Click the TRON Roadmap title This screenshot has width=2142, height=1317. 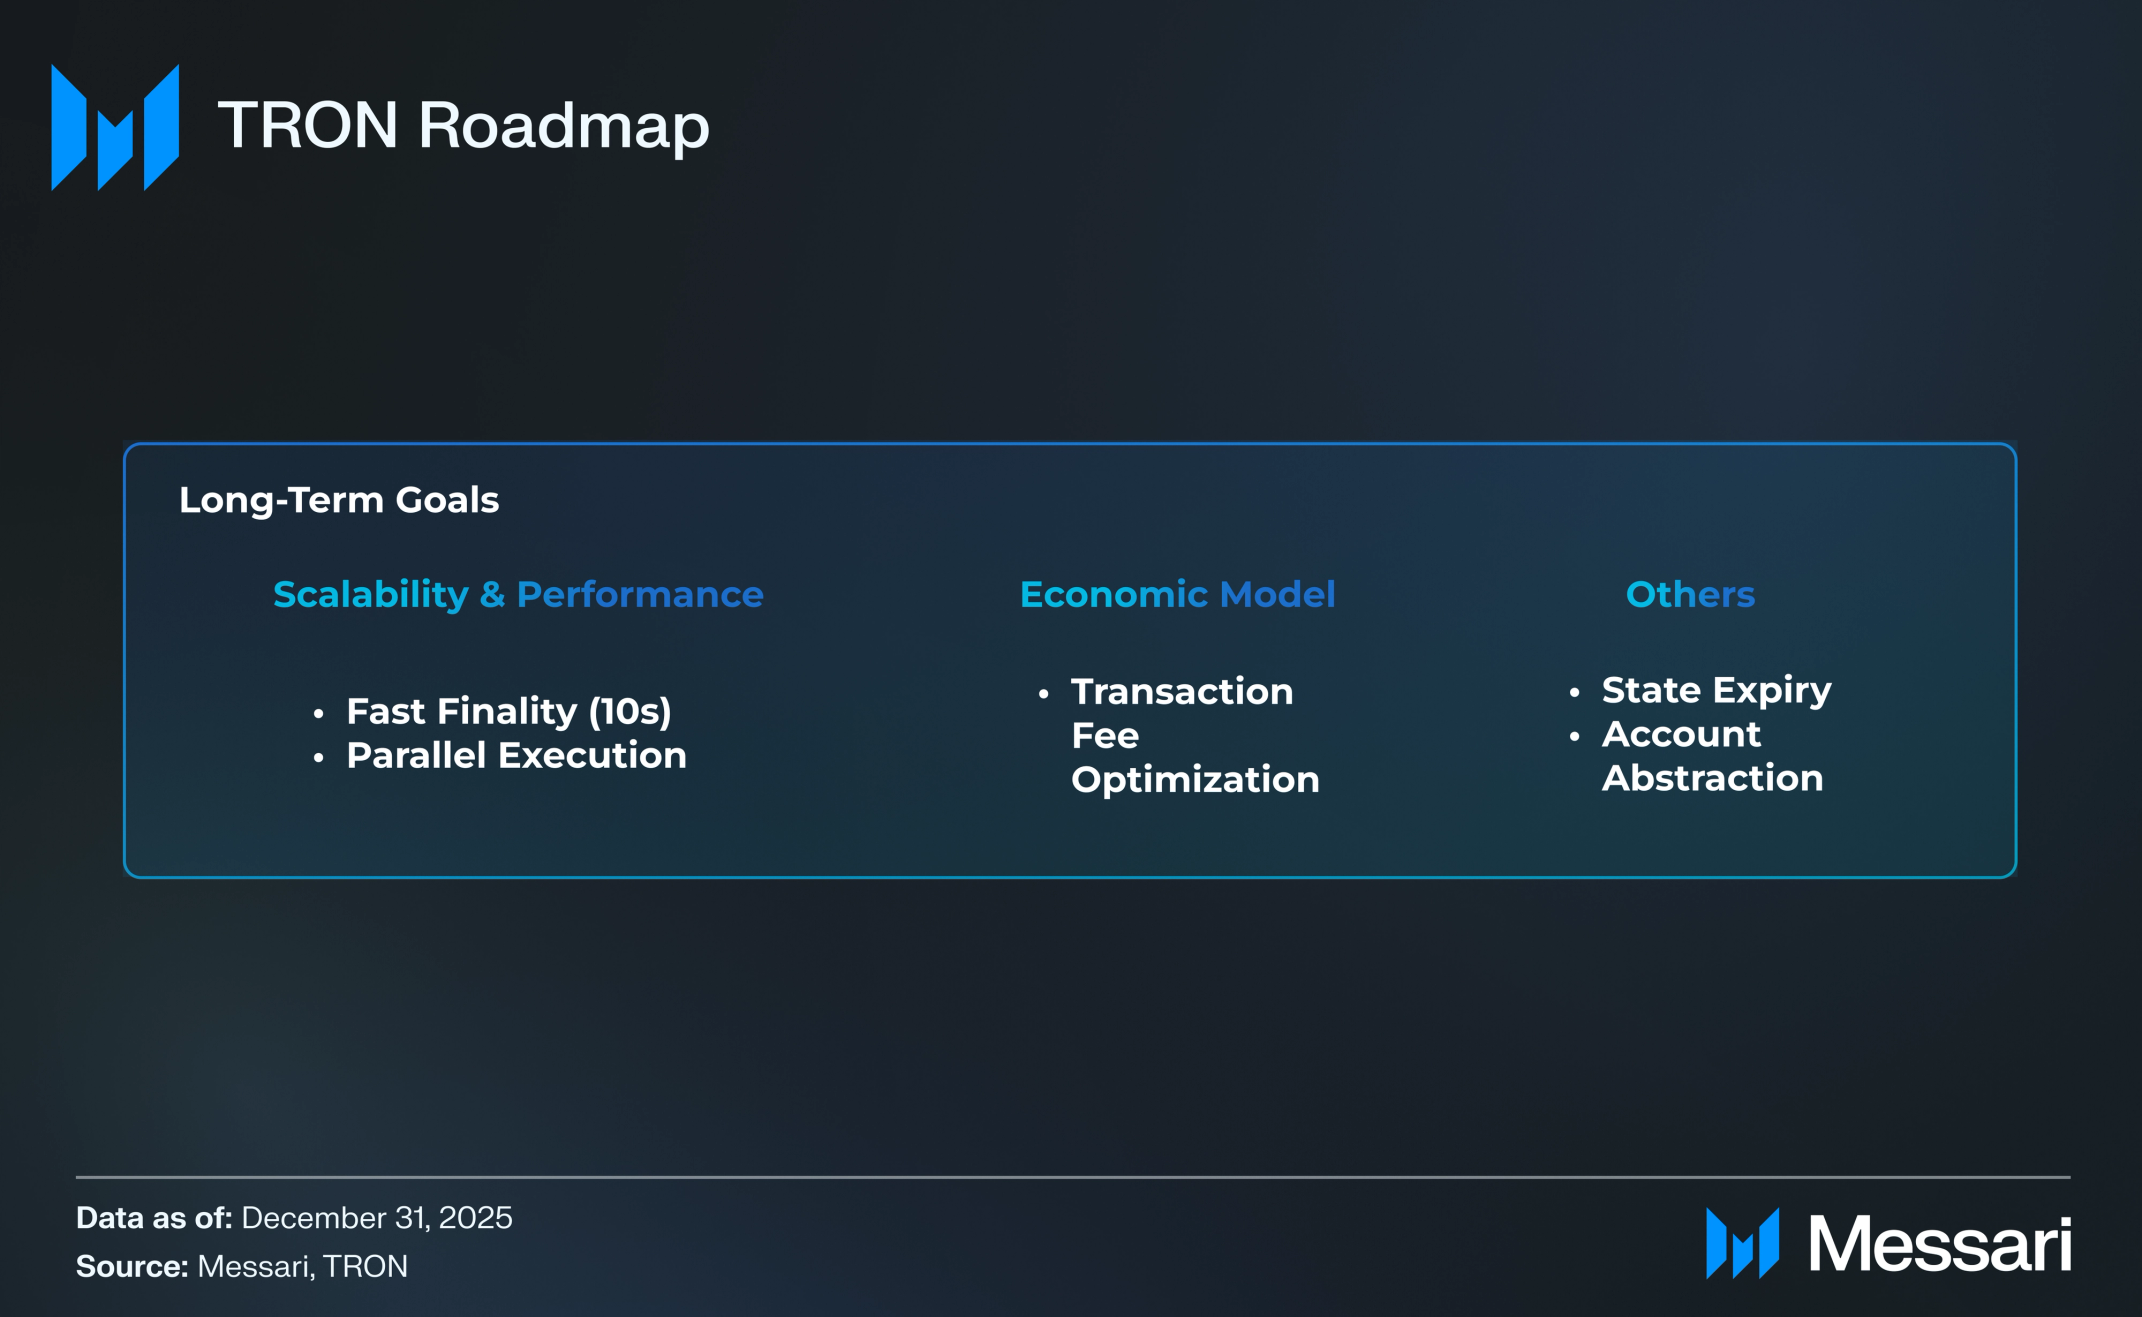point(463,126)
